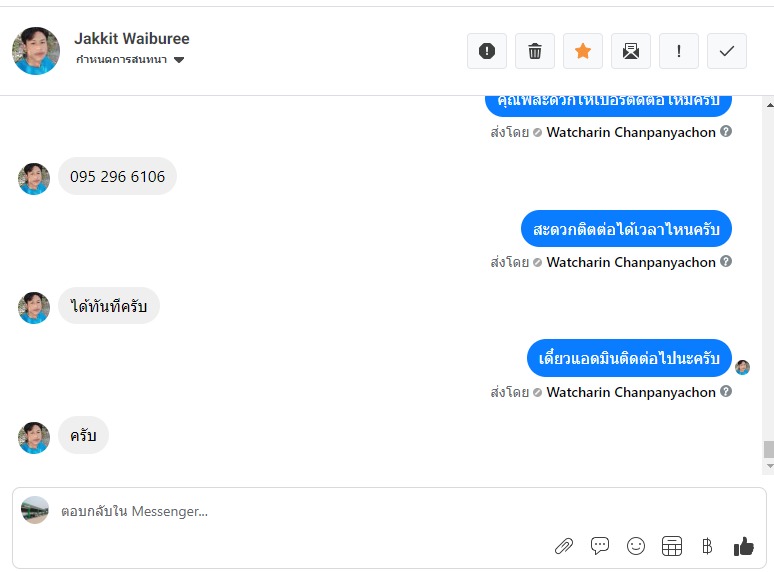This screenshot has width=774, height=572.
Task: Click the paperclip attach file icon
Action: click(563, 546)
